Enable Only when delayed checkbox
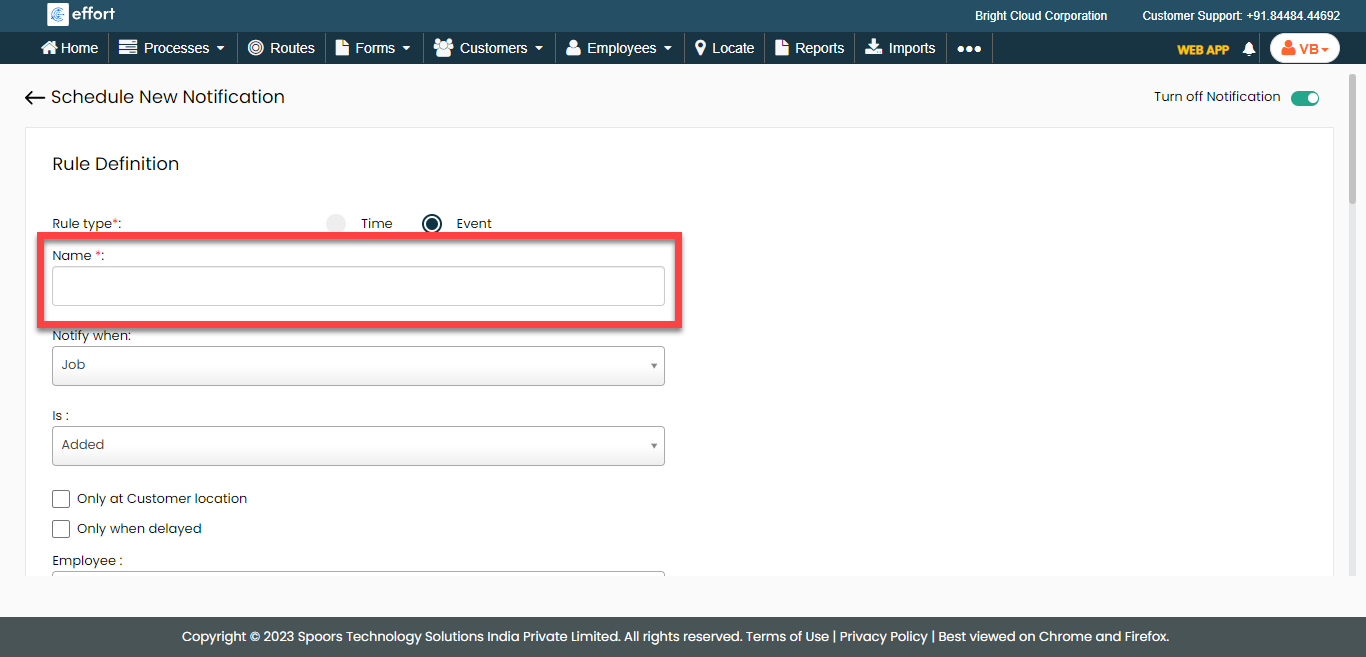The image size is (1366, 657). pos(62,529)
